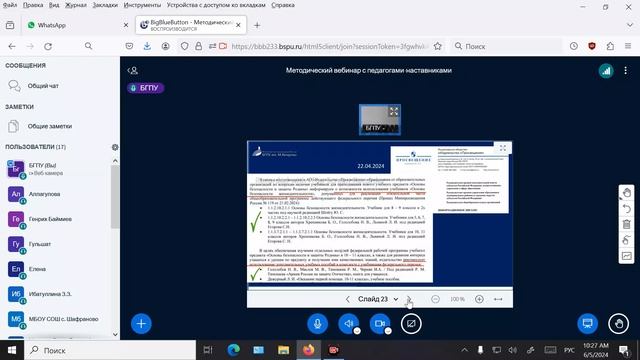This screenshot has width=640, height=360.
Task: Open File Explorer from the taskbar
Action: pyautogui.click(x=284, y=350)
